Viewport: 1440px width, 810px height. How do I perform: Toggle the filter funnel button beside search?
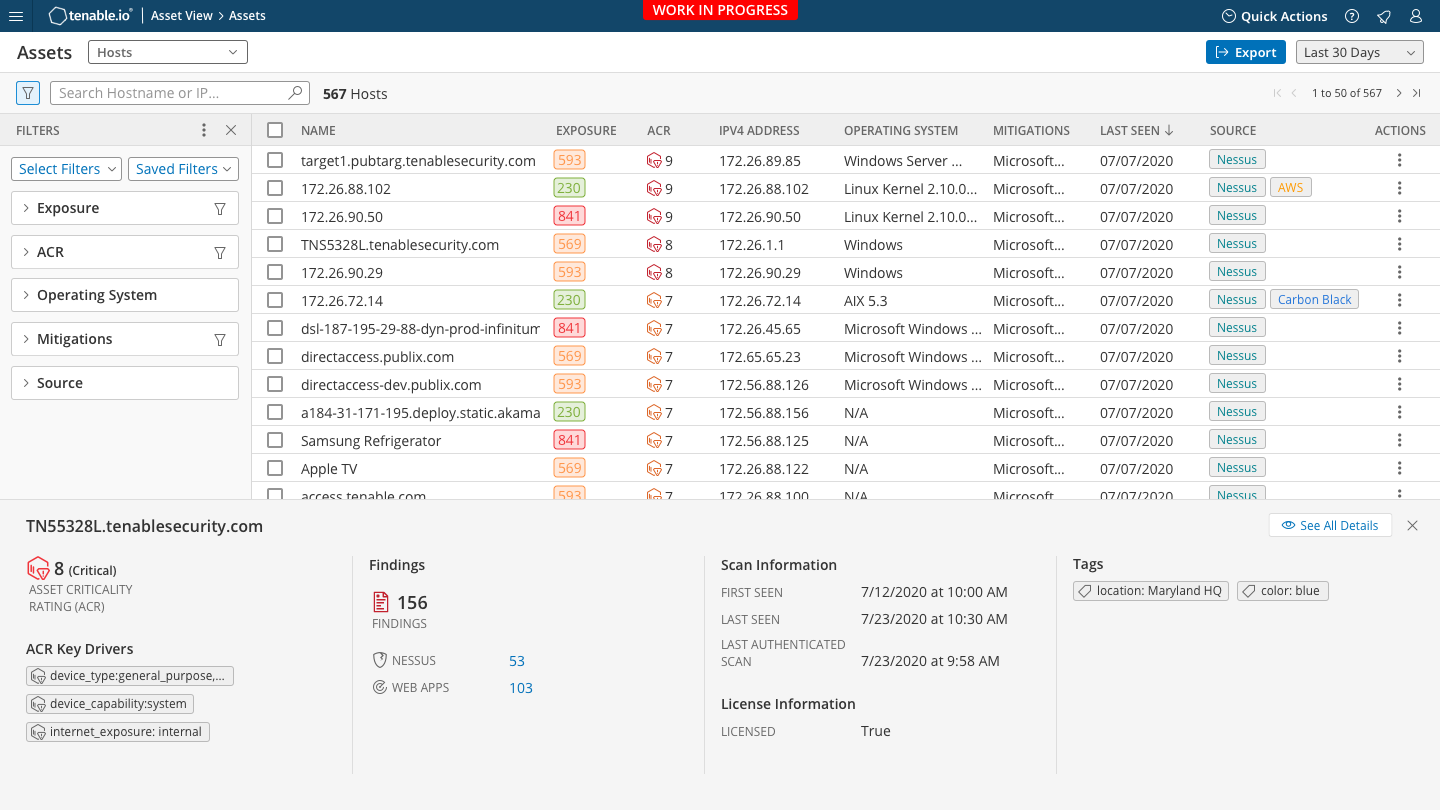[x=28, y=93]
